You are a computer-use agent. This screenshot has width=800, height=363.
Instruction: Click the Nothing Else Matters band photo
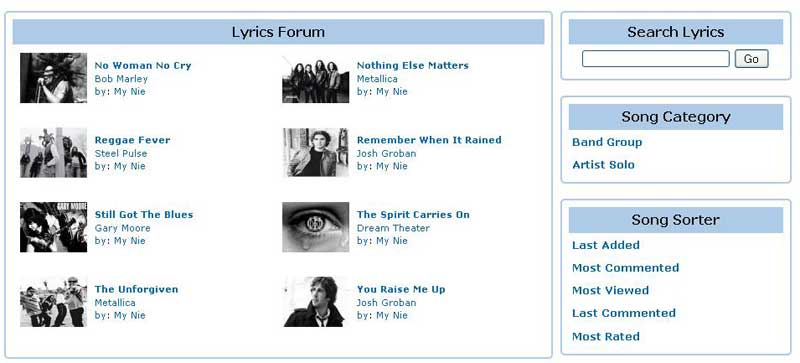[x=316, y=78]
